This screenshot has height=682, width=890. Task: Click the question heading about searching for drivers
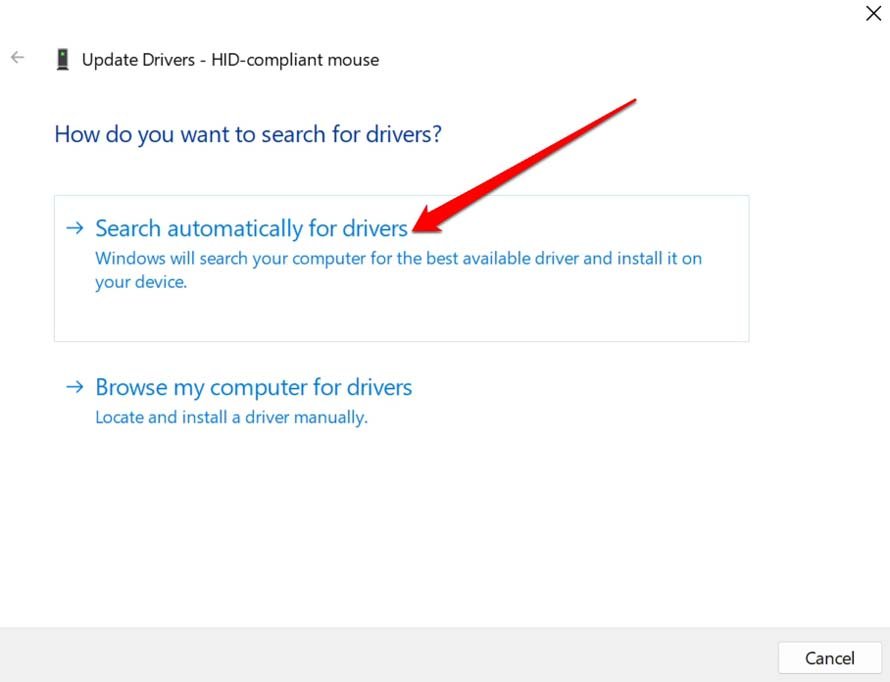coord(247,134)
